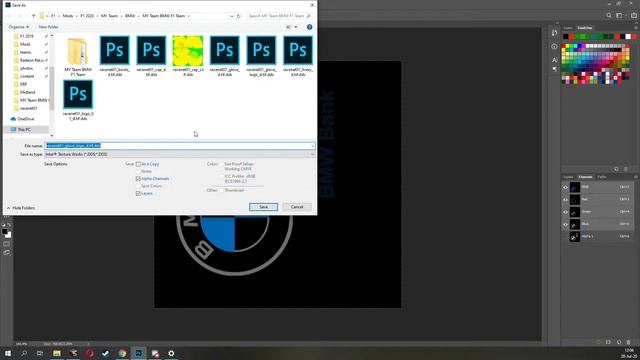Select the racenet01_cap_d.tif.dds file icon
640x360 pixels.
151,51
